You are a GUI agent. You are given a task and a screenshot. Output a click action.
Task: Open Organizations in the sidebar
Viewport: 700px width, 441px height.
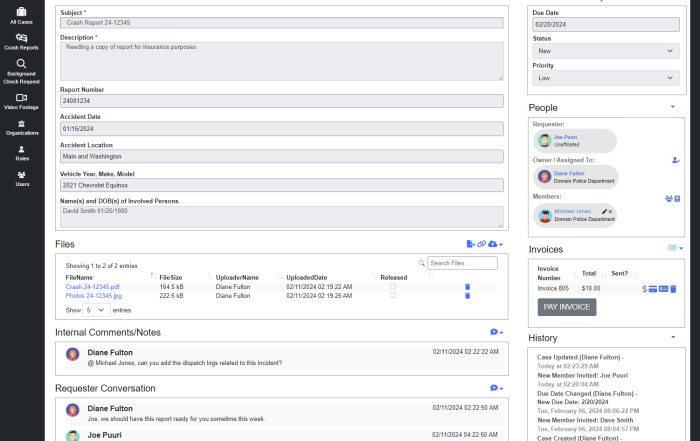click(x=21, y=128)
